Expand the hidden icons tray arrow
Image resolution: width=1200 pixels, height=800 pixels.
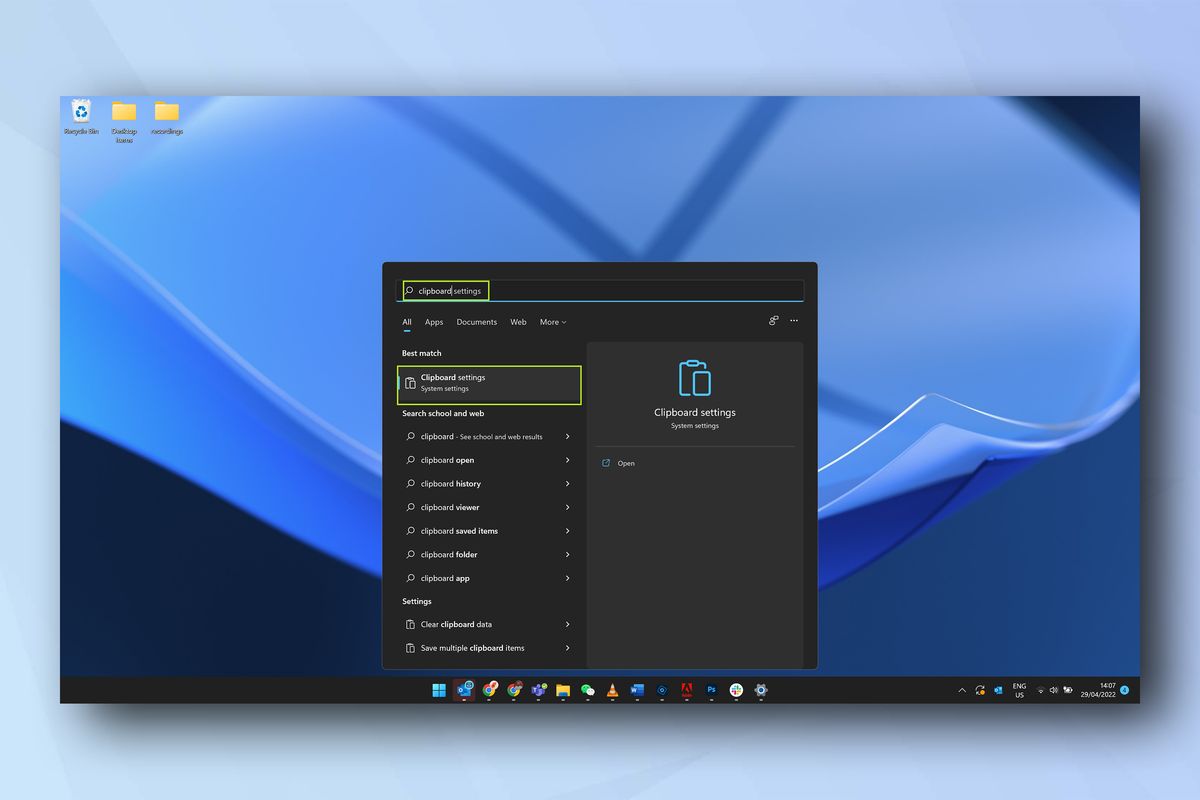coord(963,690)
